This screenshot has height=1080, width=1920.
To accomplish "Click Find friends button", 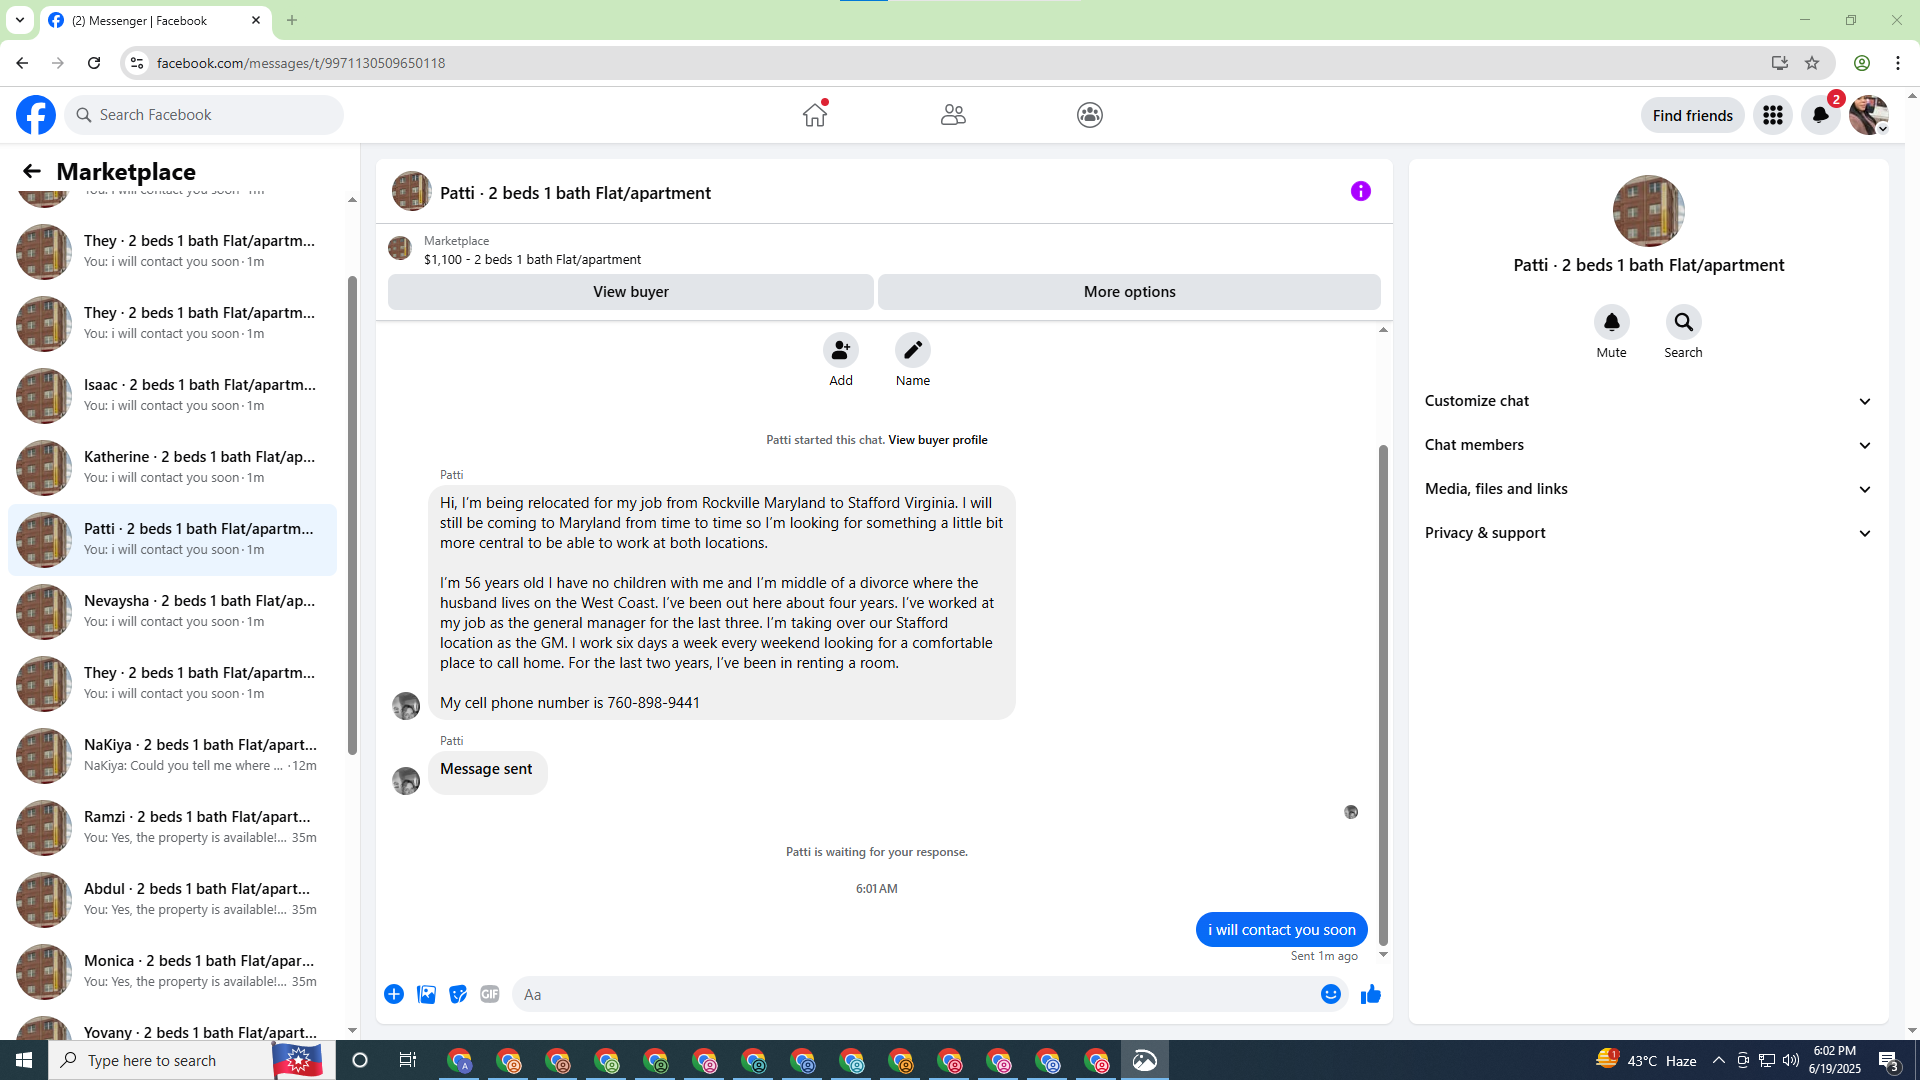I will [1693, 115].
